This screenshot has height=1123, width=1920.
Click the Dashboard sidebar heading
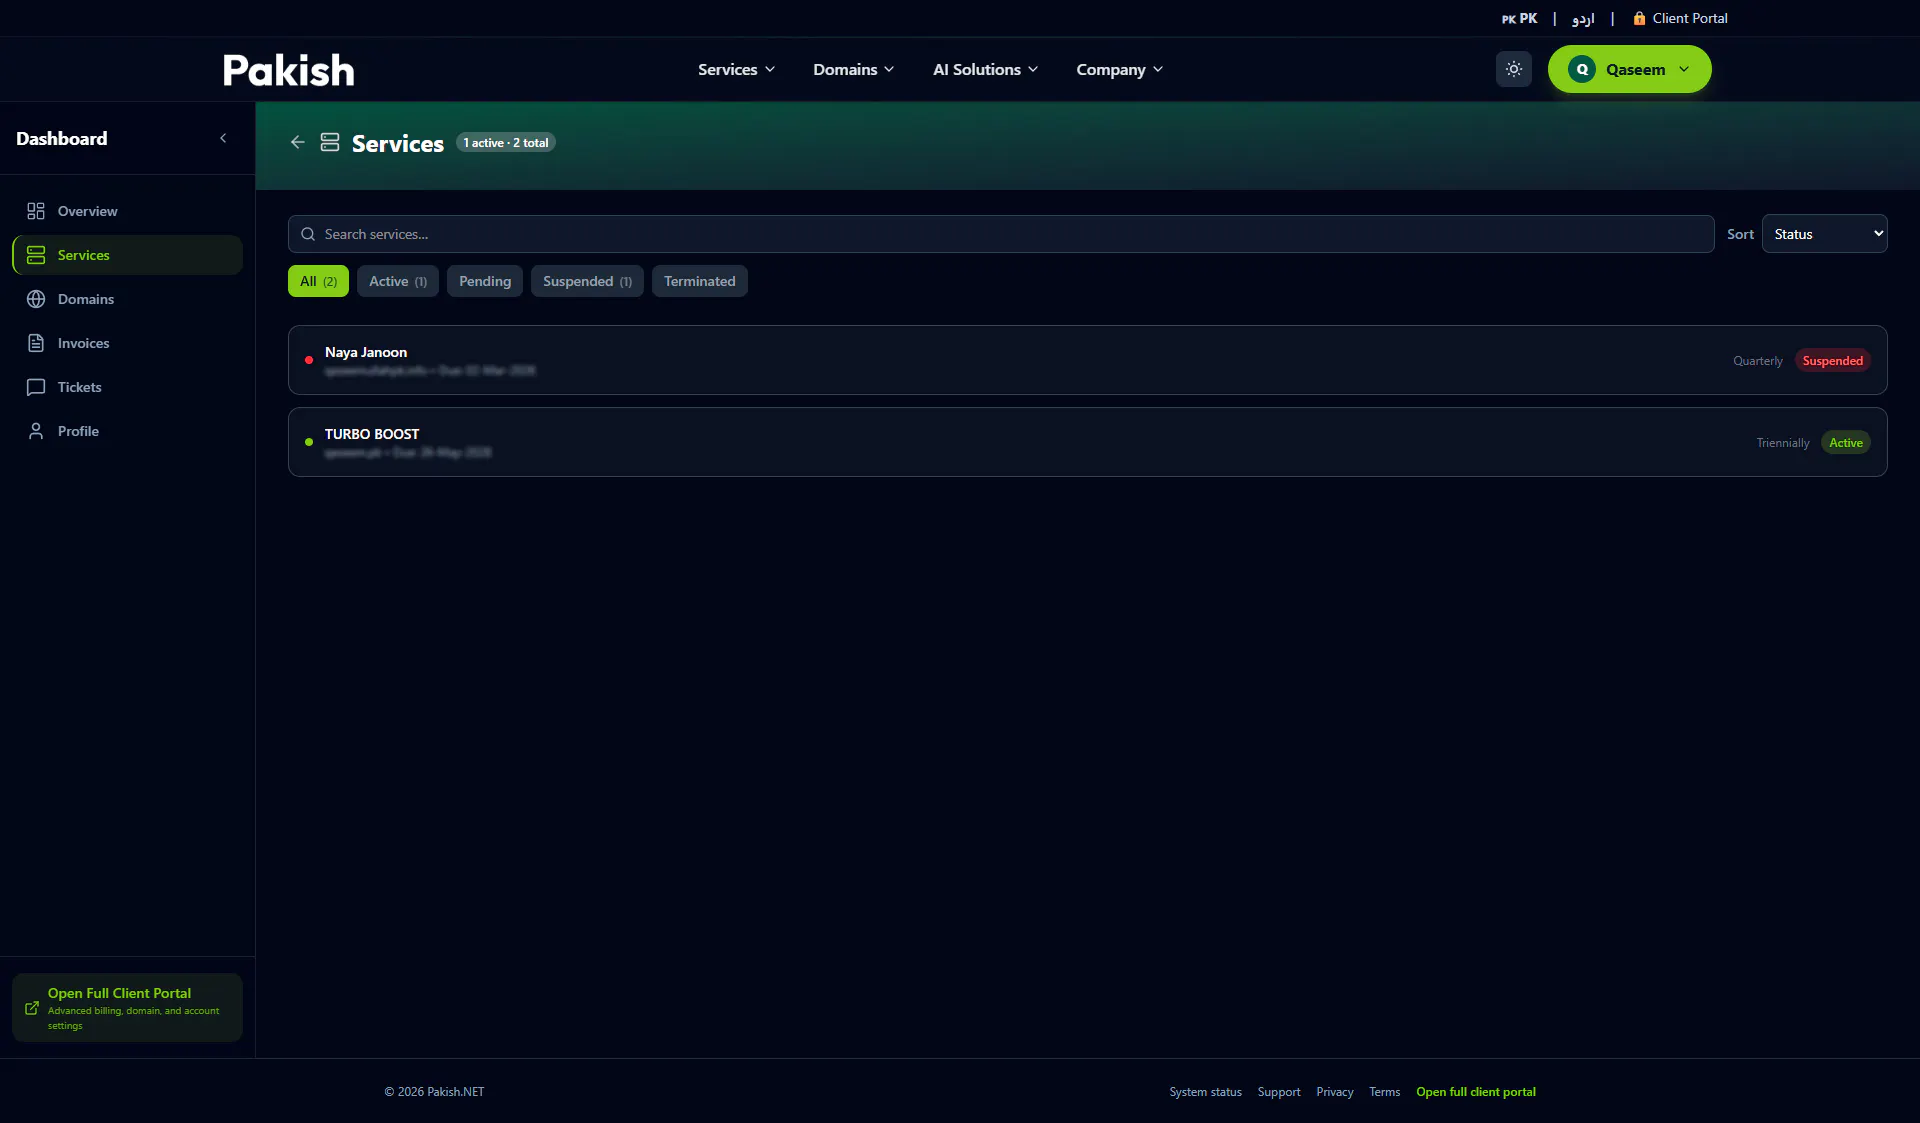point(62,138)
